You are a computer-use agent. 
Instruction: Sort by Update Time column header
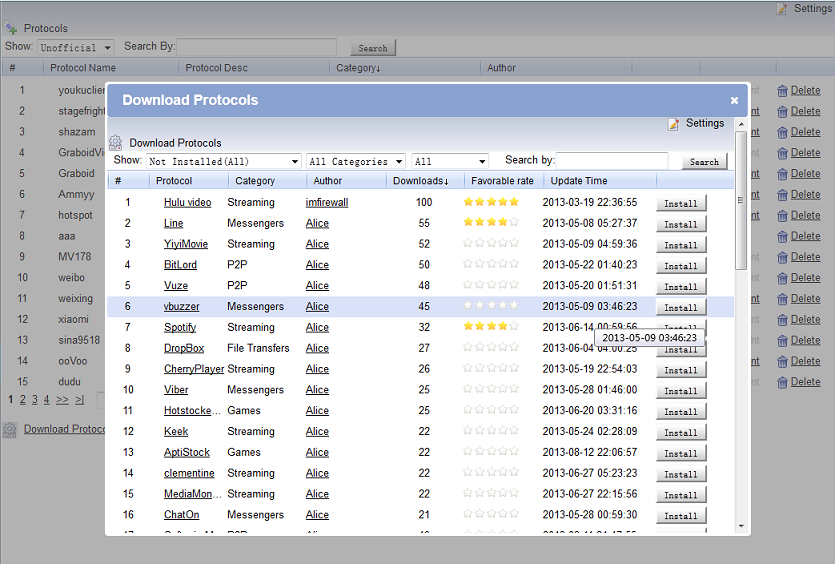tap(579, 181)
